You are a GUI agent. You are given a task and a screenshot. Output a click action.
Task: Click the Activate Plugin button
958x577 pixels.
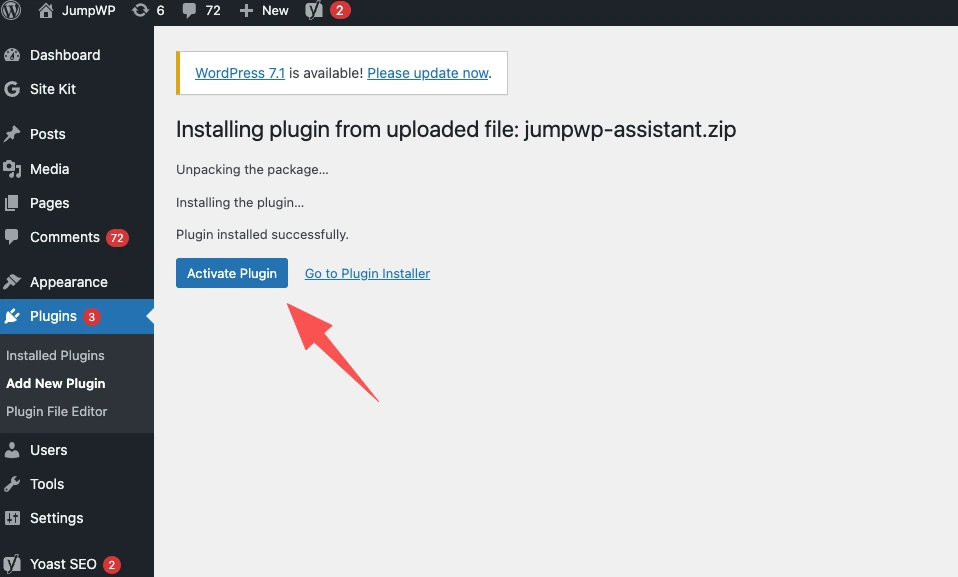[x=232, y=273]
